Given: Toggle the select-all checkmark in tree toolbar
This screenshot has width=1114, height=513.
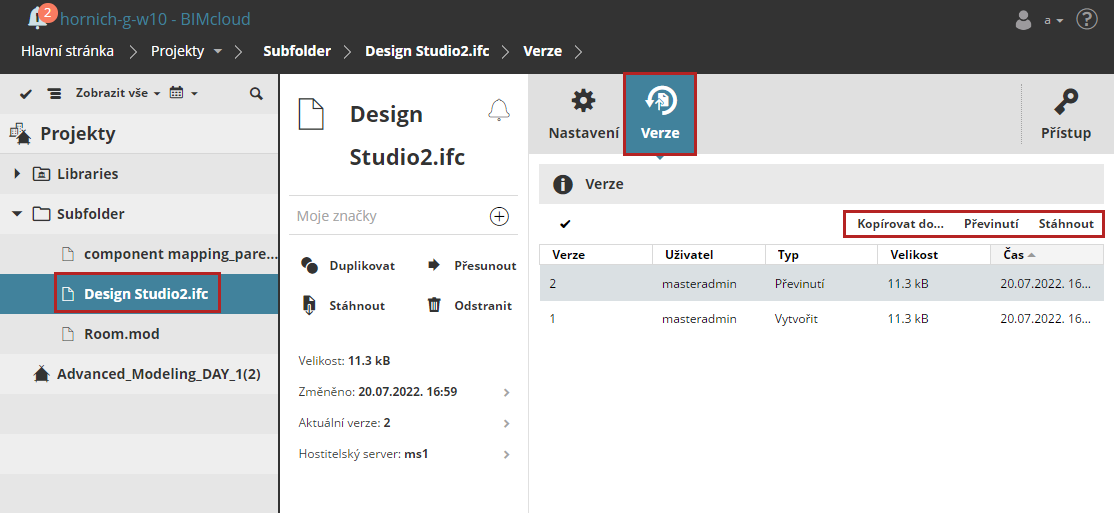Looking at the screenshot, I should point(26,93).
